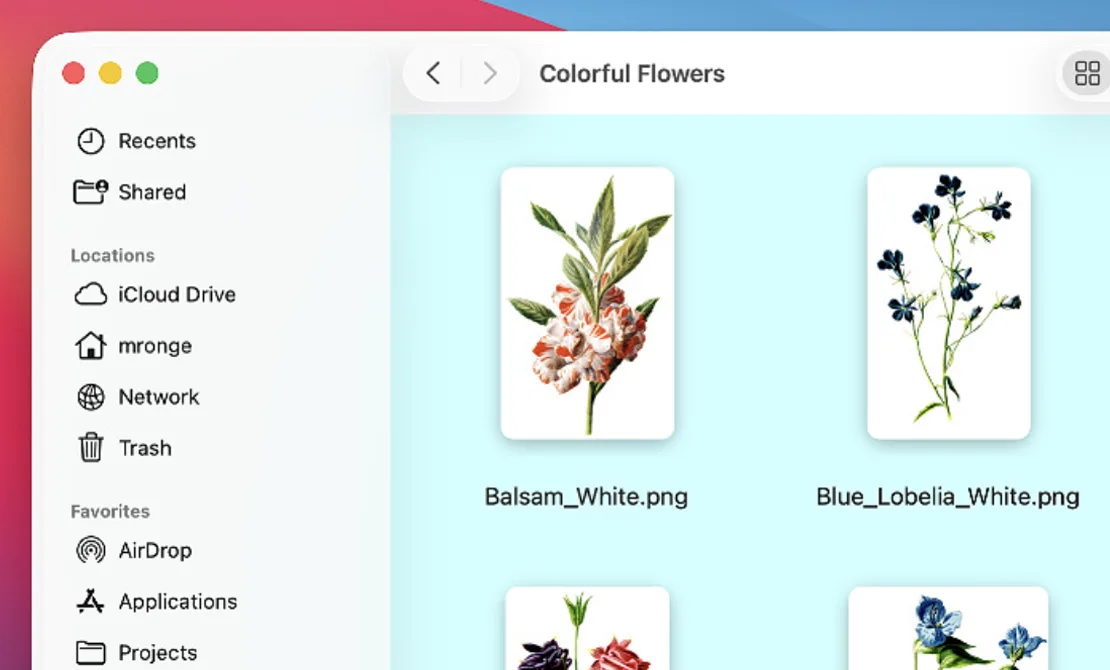This screenshot has width=1110, height=670.
Task: Click the Locations section header
Action: pos(113,255)
